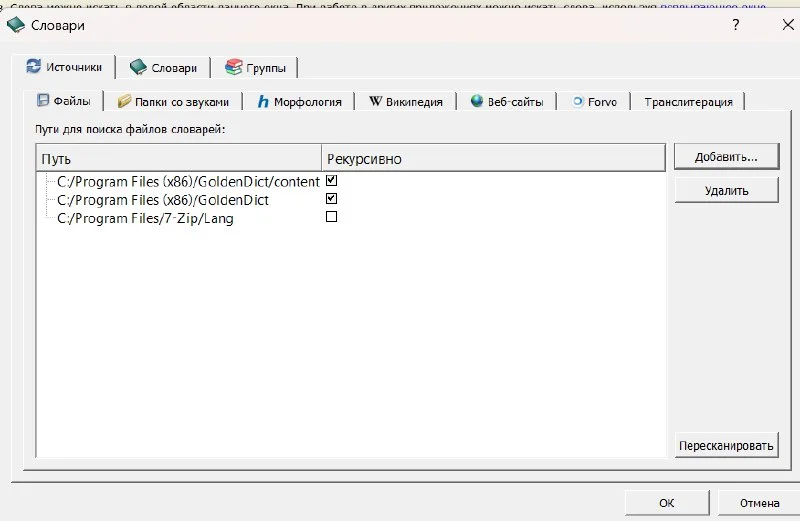Screen dimensions: 800x521
Task: Enable recursive for the 7-Zip/Lang path
Action: click(x=332, y=217)
